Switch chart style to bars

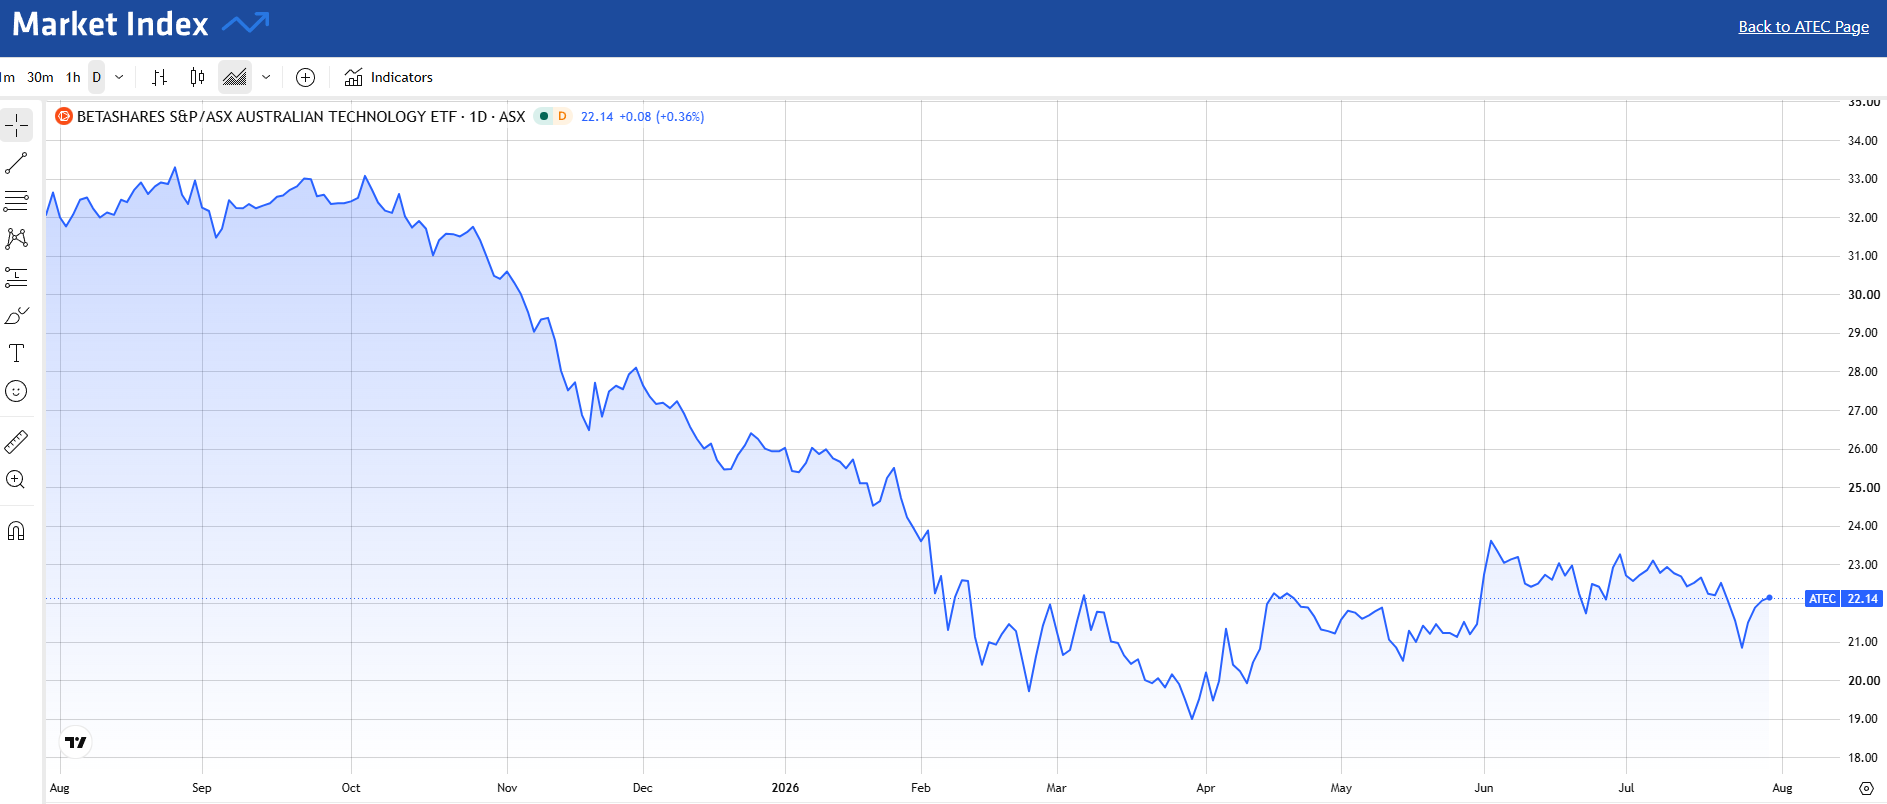click(x=159, y=77)
